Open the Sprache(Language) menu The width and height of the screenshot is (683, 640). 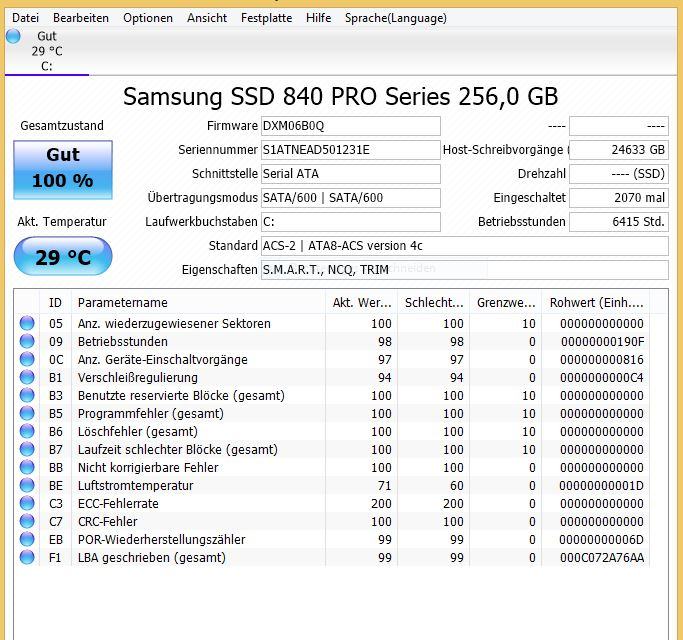click(396, 18)
